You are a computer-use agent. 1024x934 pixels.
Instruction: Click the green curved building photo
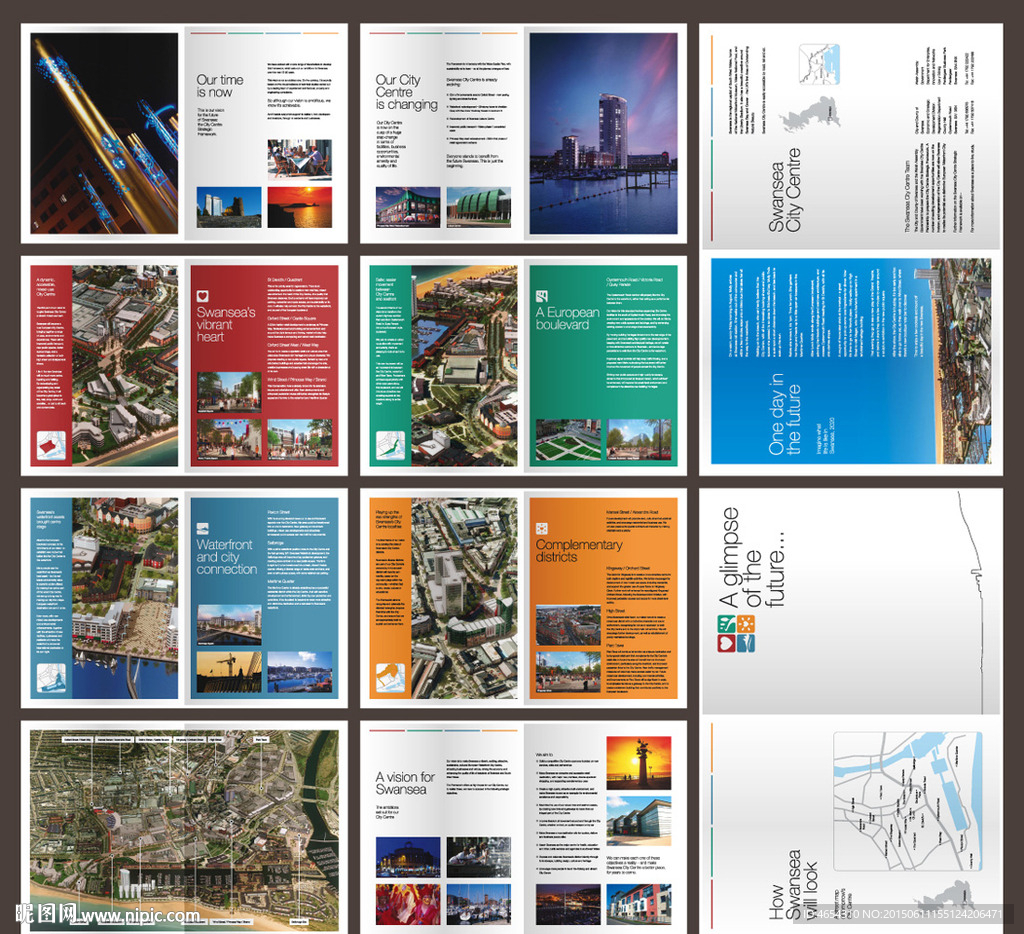[x=479, y=207]
